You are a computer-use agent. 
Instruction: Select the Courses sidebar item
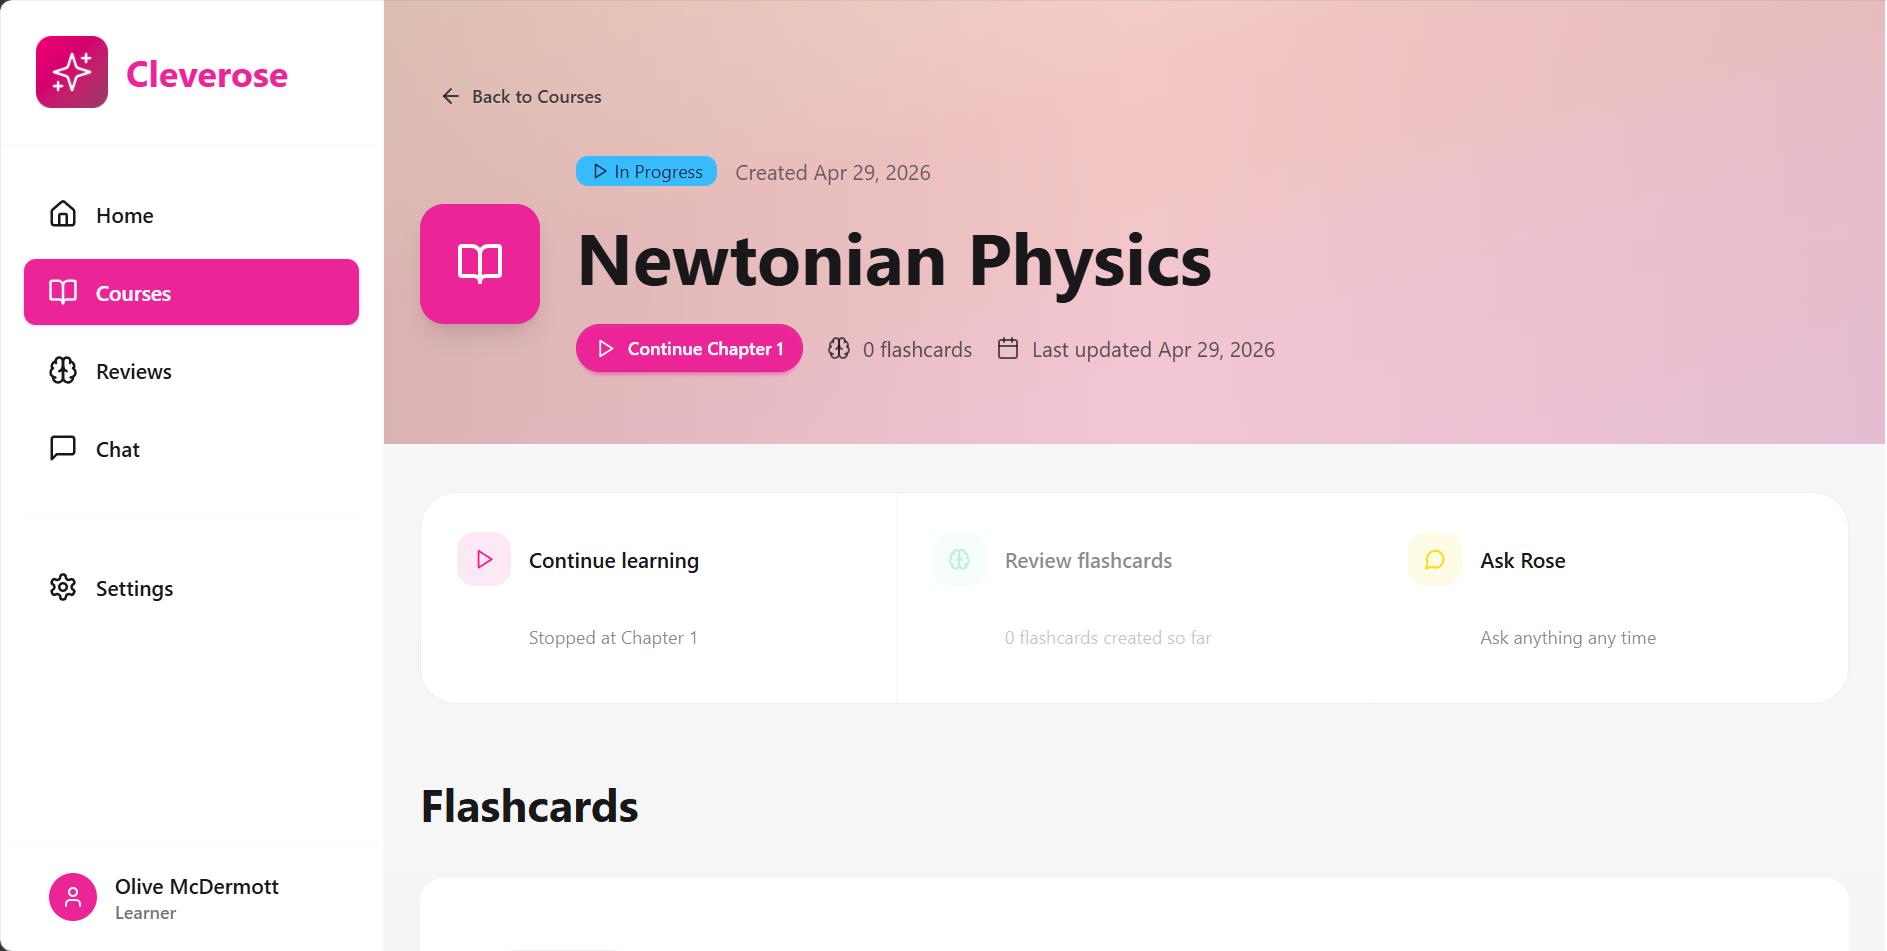191,292
